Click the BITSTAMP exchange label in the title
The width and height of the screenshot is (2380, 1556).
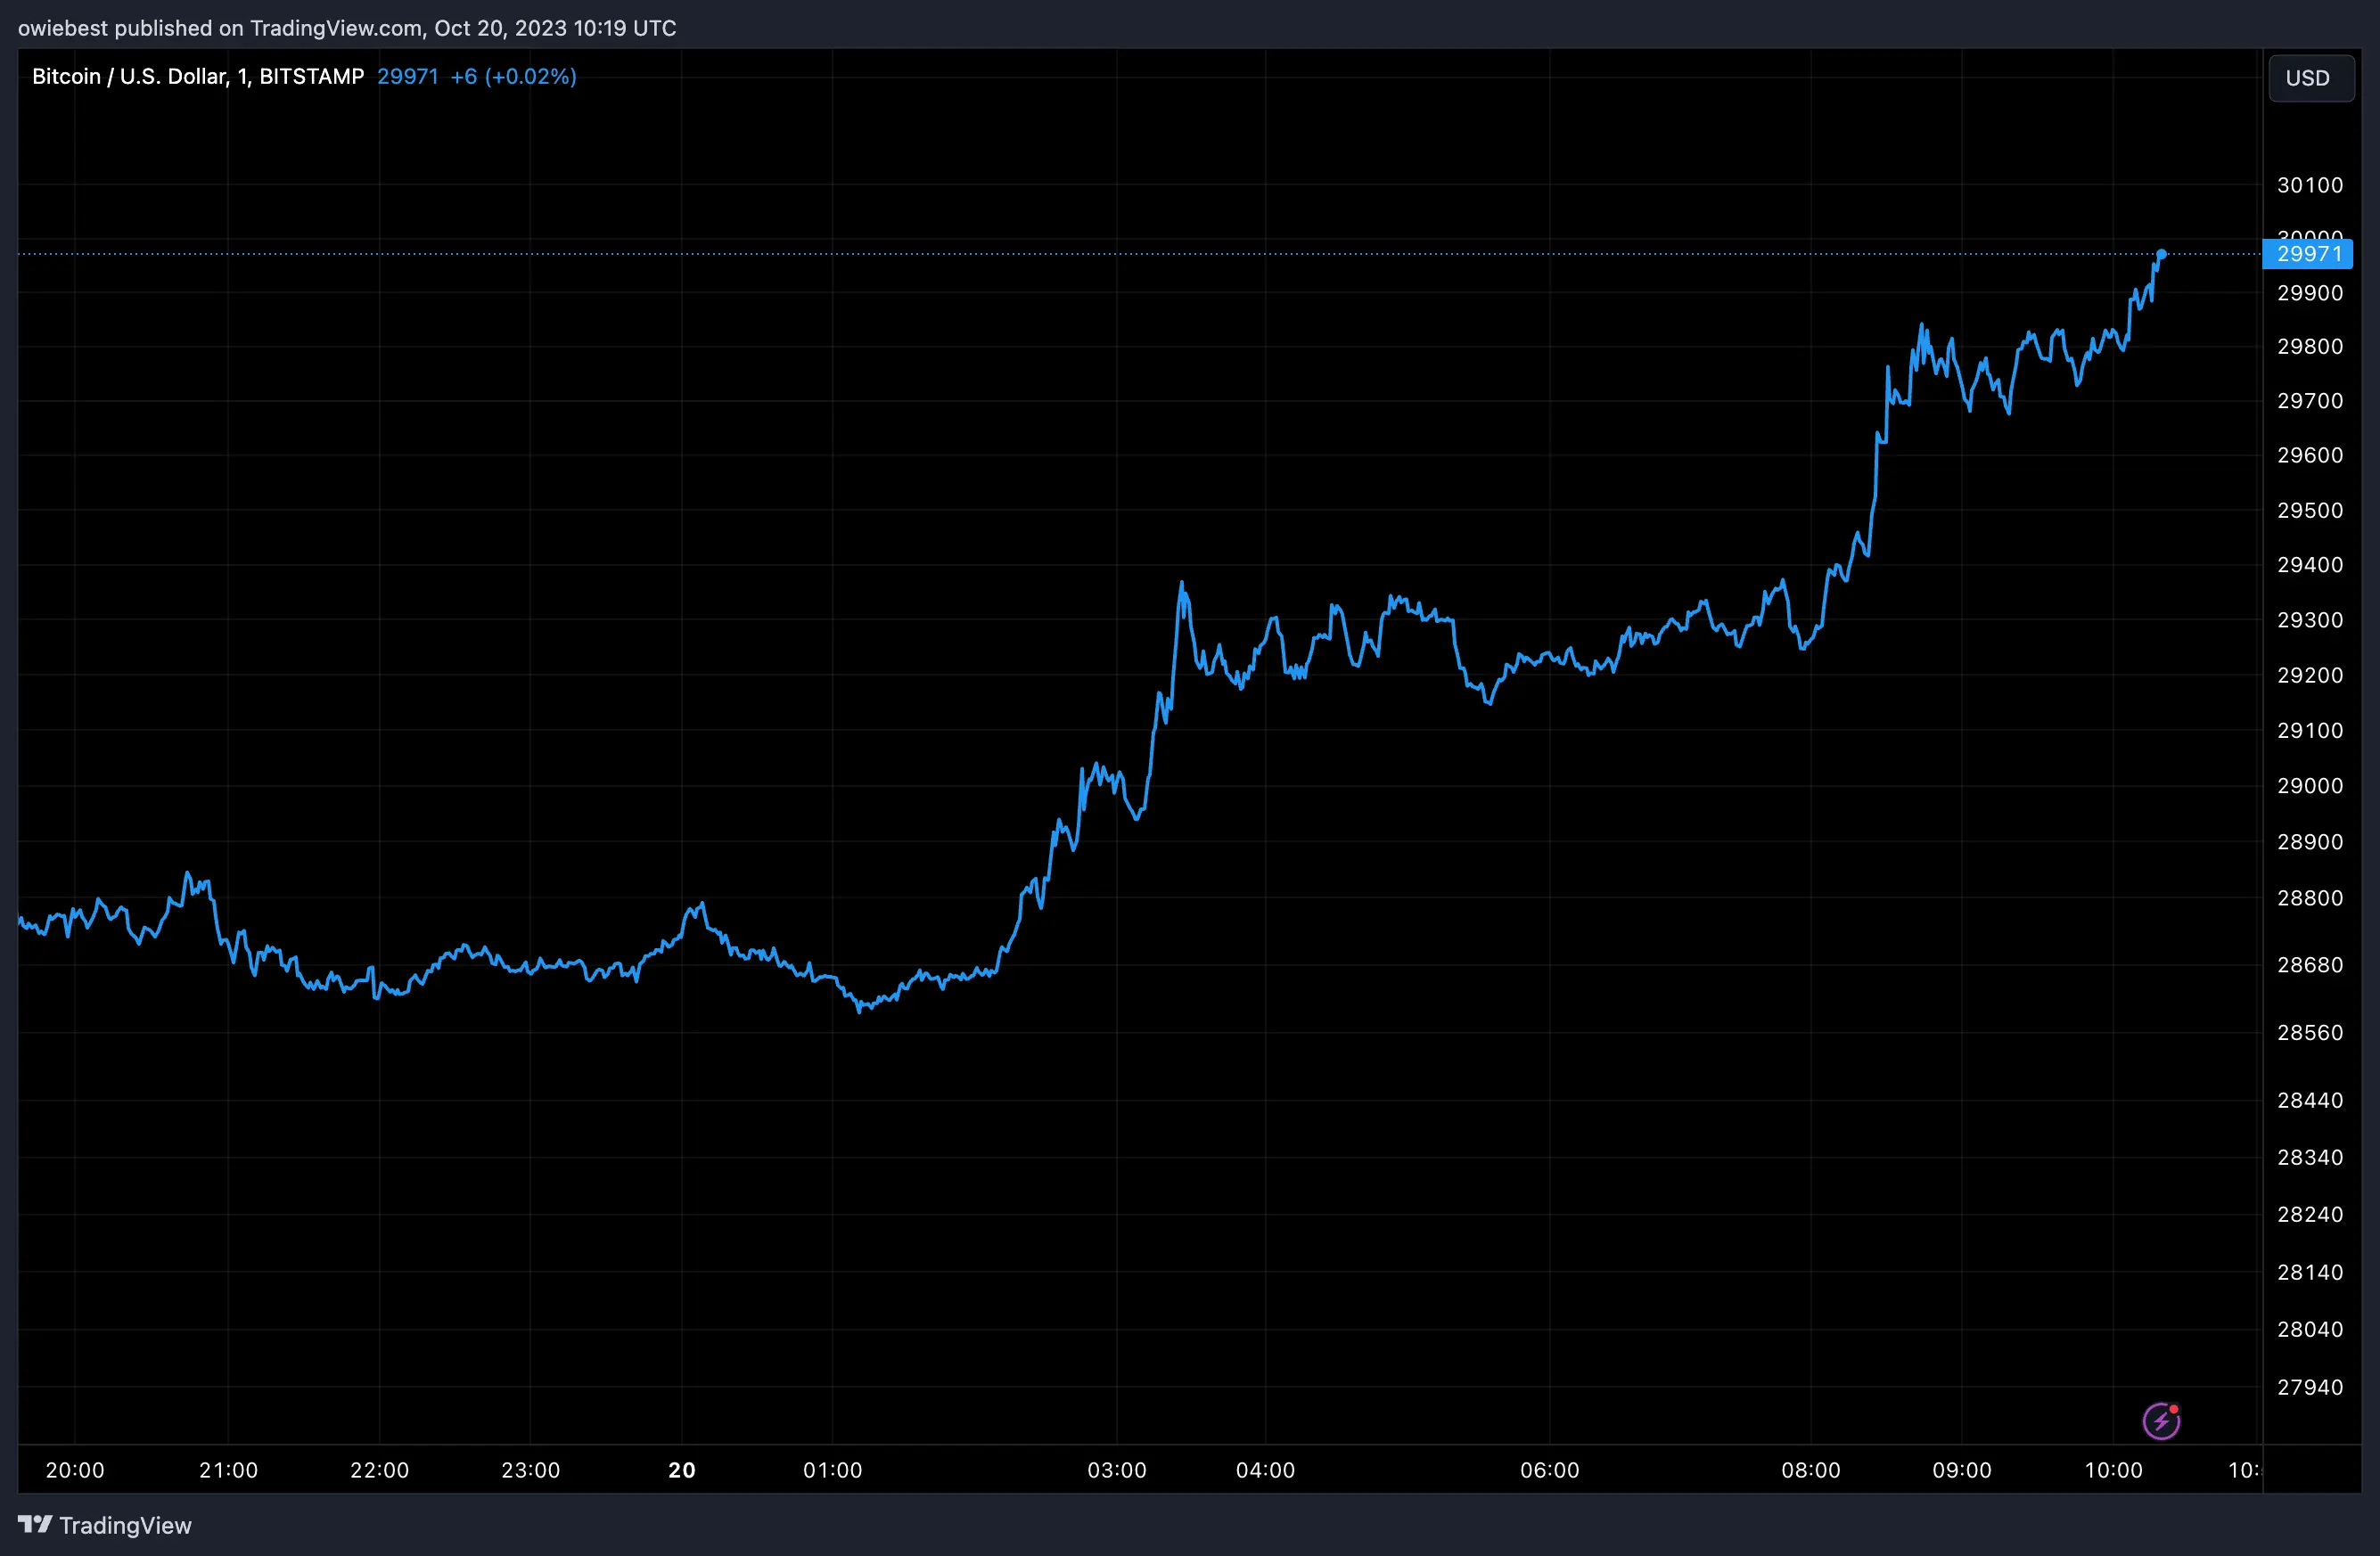[310, 76]
